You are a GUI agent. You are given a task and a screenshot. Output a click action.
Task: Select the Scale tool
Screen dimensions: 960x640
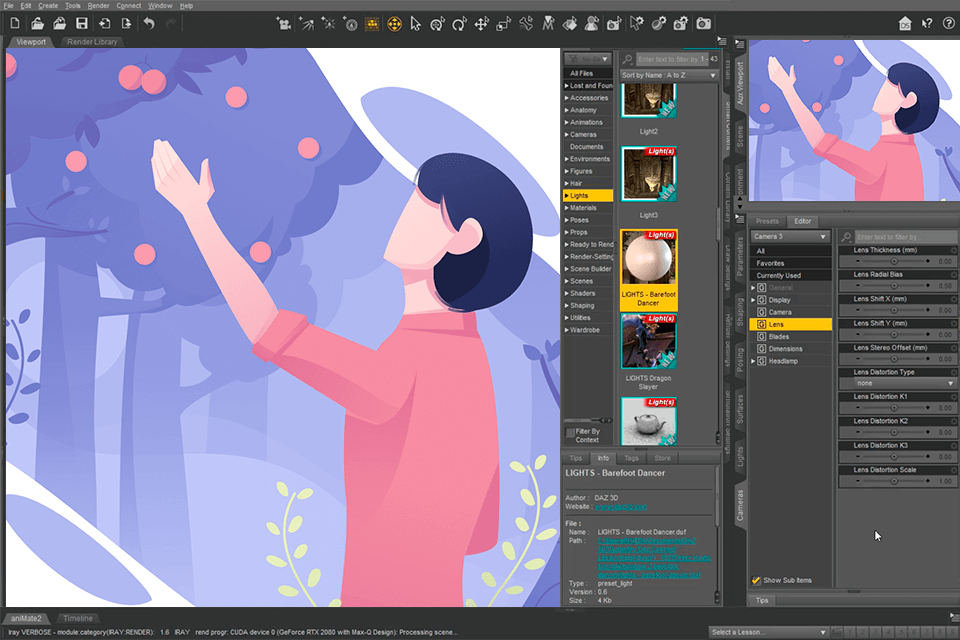[502, 23]
